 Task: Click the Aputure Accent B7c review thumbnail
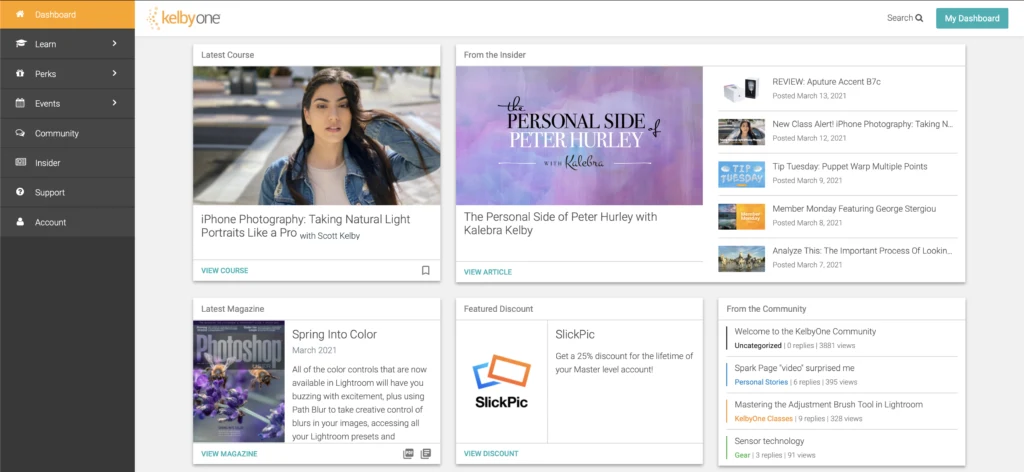[741, 89]
